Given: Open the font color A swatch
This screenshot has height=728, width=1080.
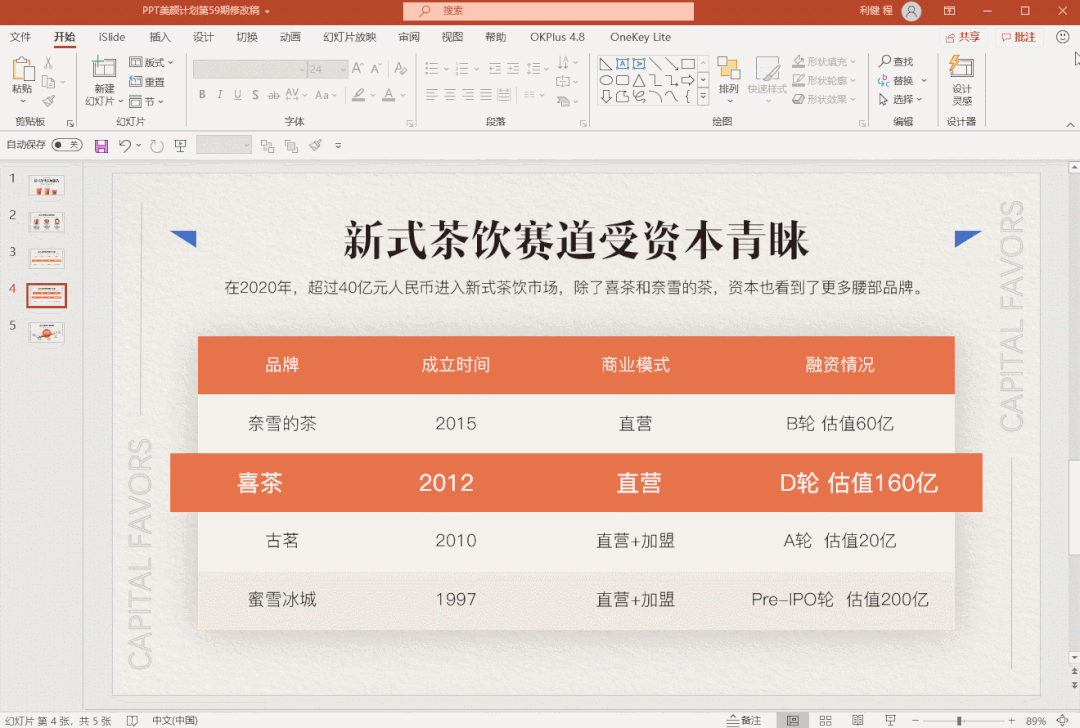Looking at the screenshot, I should coord(388,94).
